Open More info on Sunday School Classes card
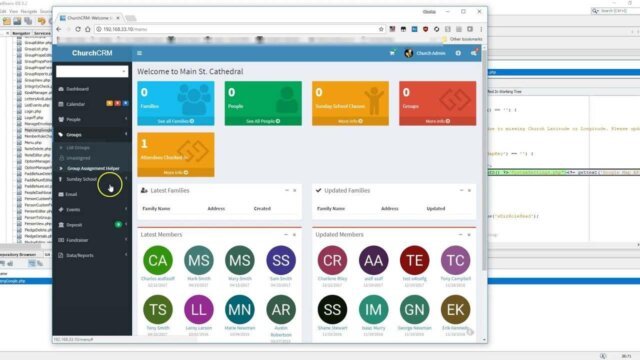 point(350,121)
